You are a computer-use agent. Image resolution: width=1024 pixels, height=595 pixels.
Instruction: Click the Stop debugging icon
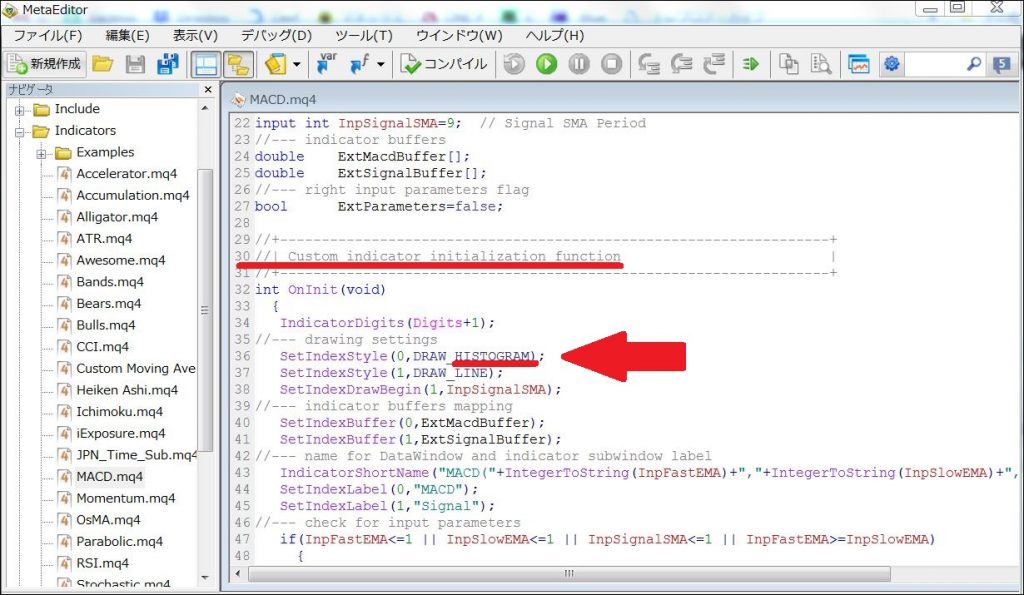pos(611,64)
